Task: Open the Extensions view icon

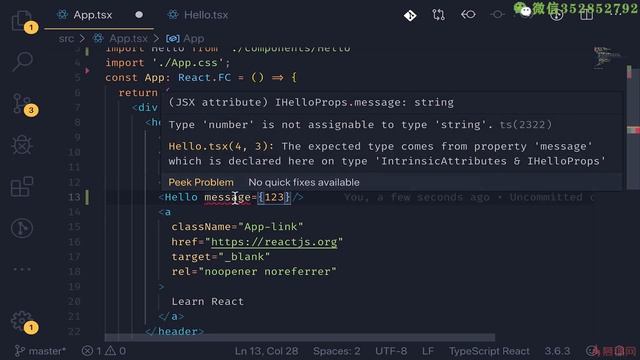Action: pyautogui.click(x=22, y=187)
